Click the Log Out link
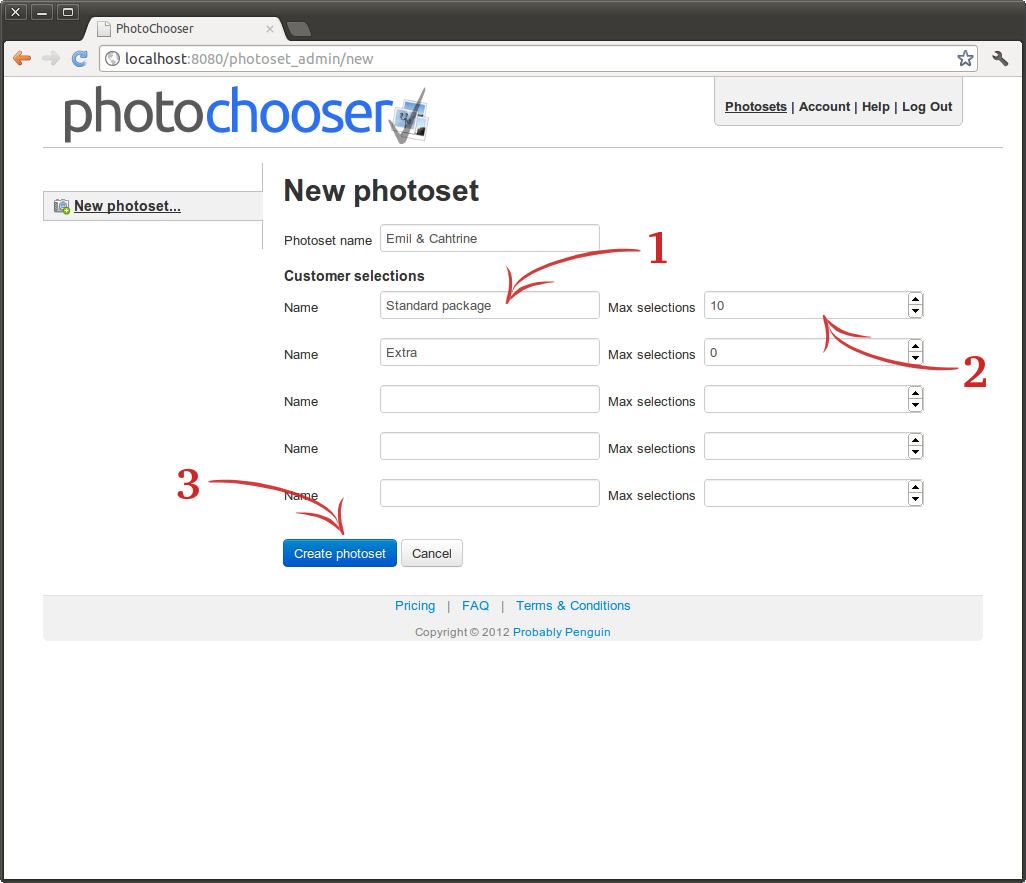This screenshot has height=883, width=1026. coord(927,107)
